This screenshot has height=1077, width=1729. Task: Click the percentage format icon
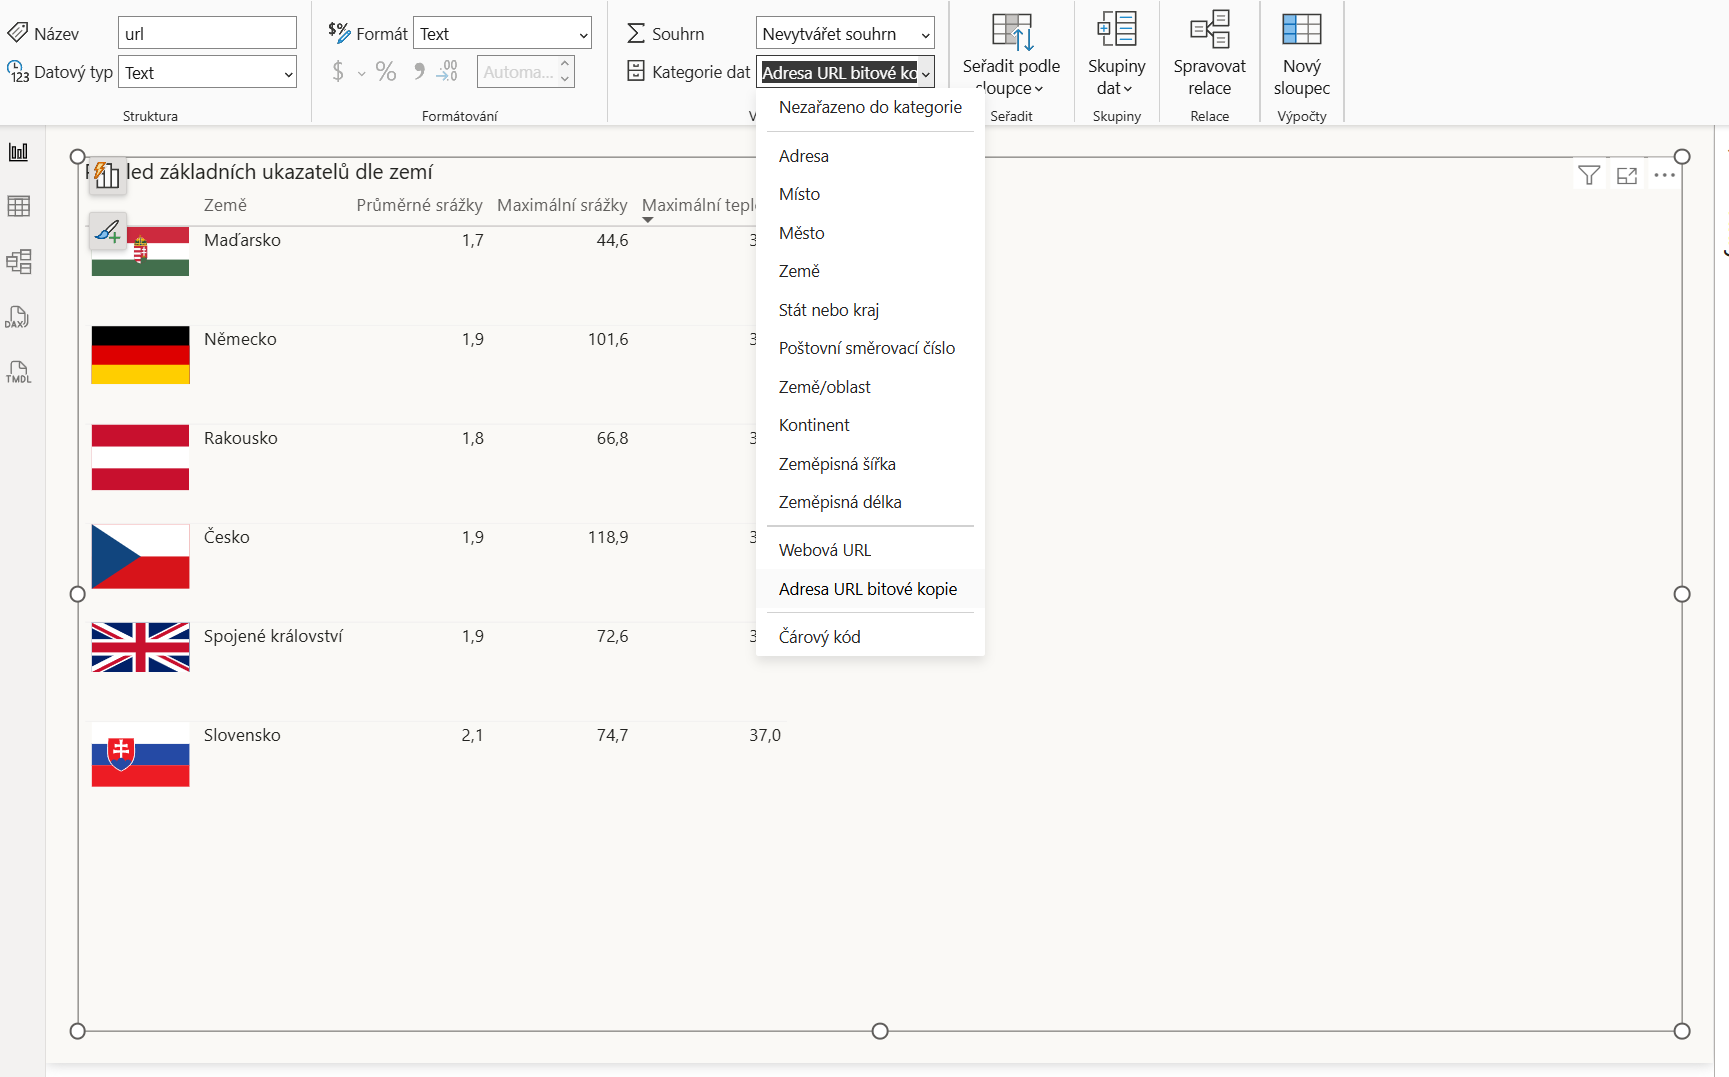(386, 72)
